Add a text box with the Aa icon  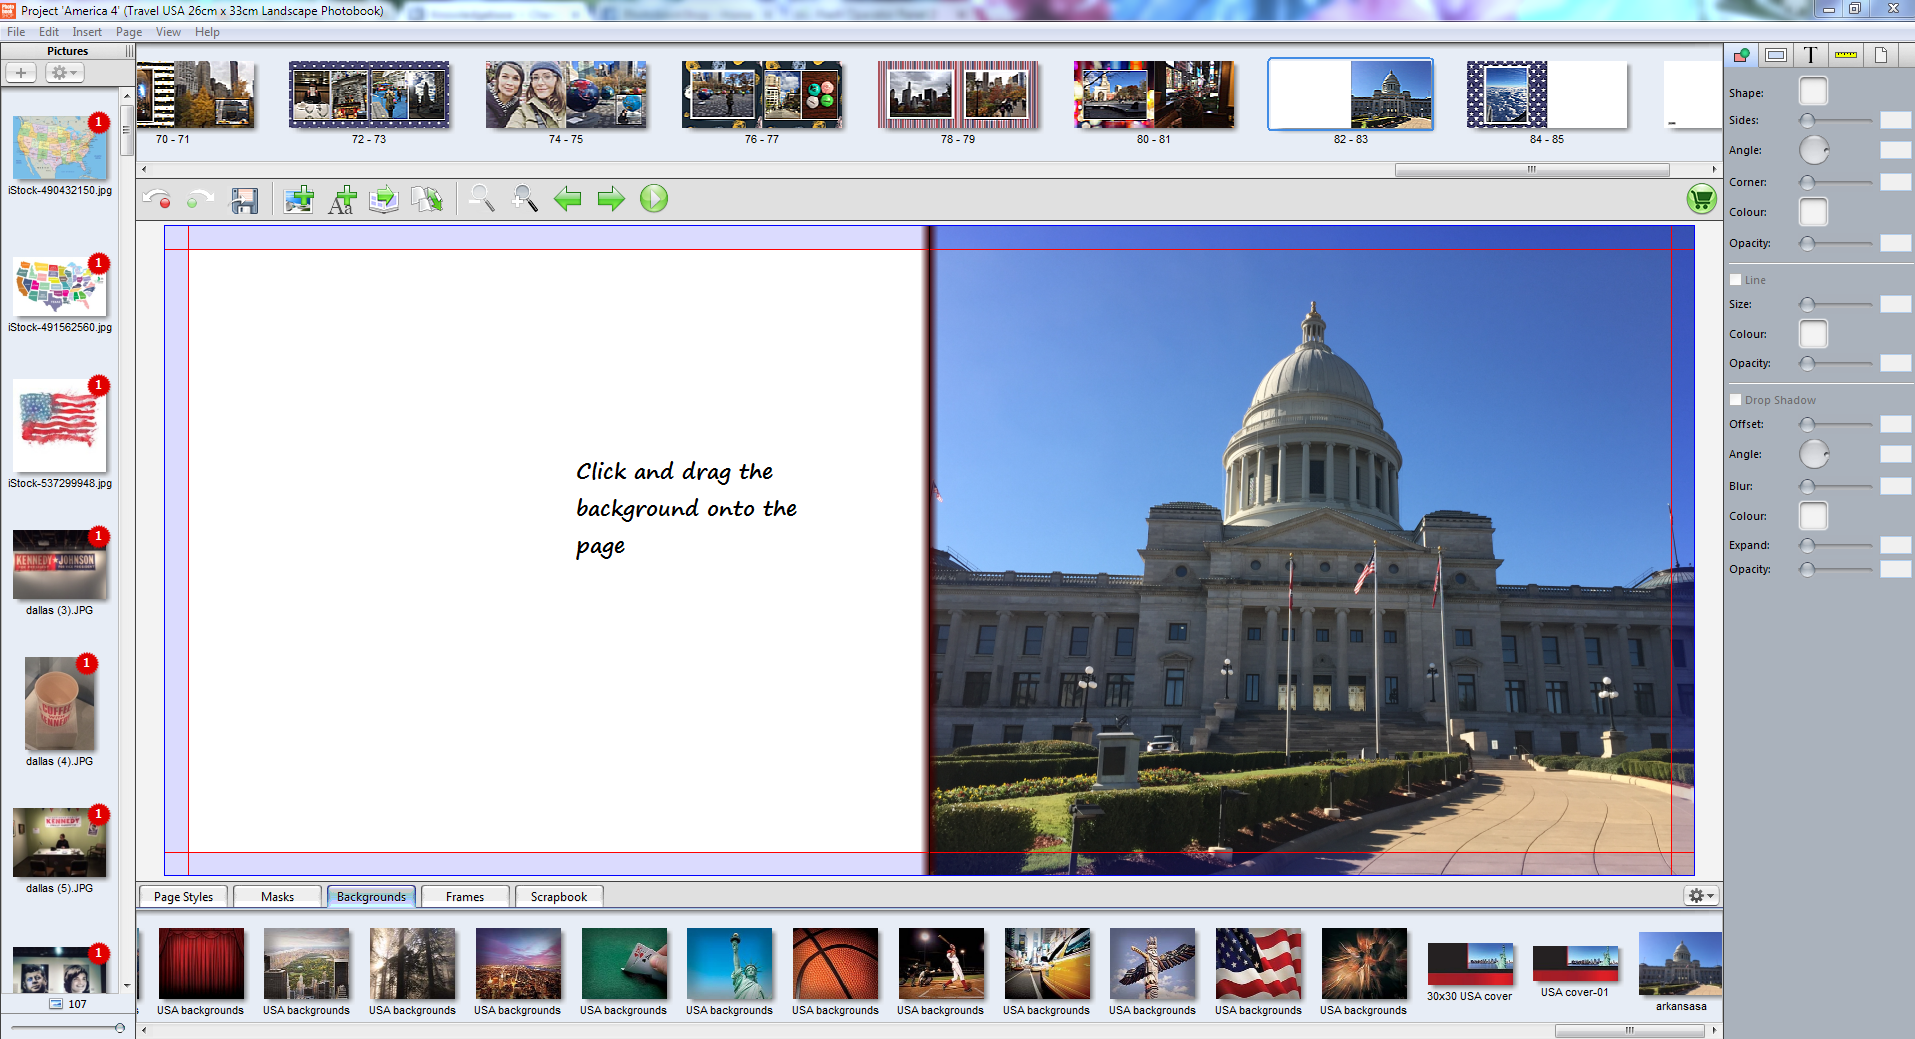(342, 200)
